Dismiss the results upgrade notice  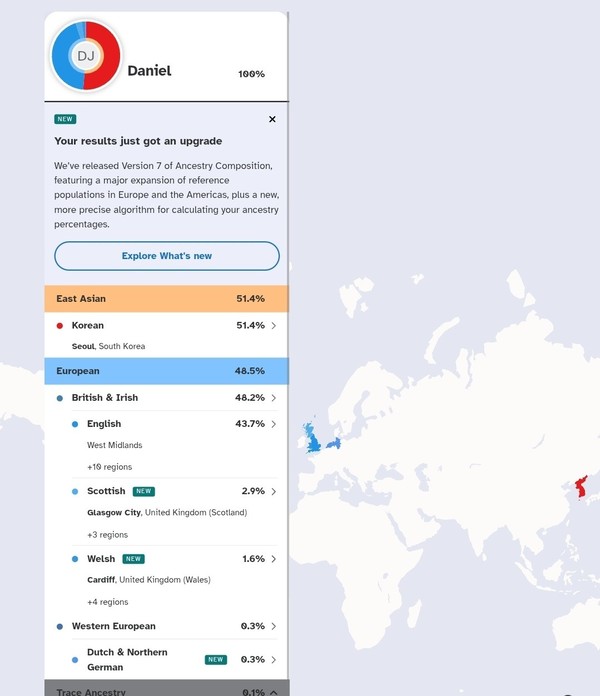tap(272, 119)
